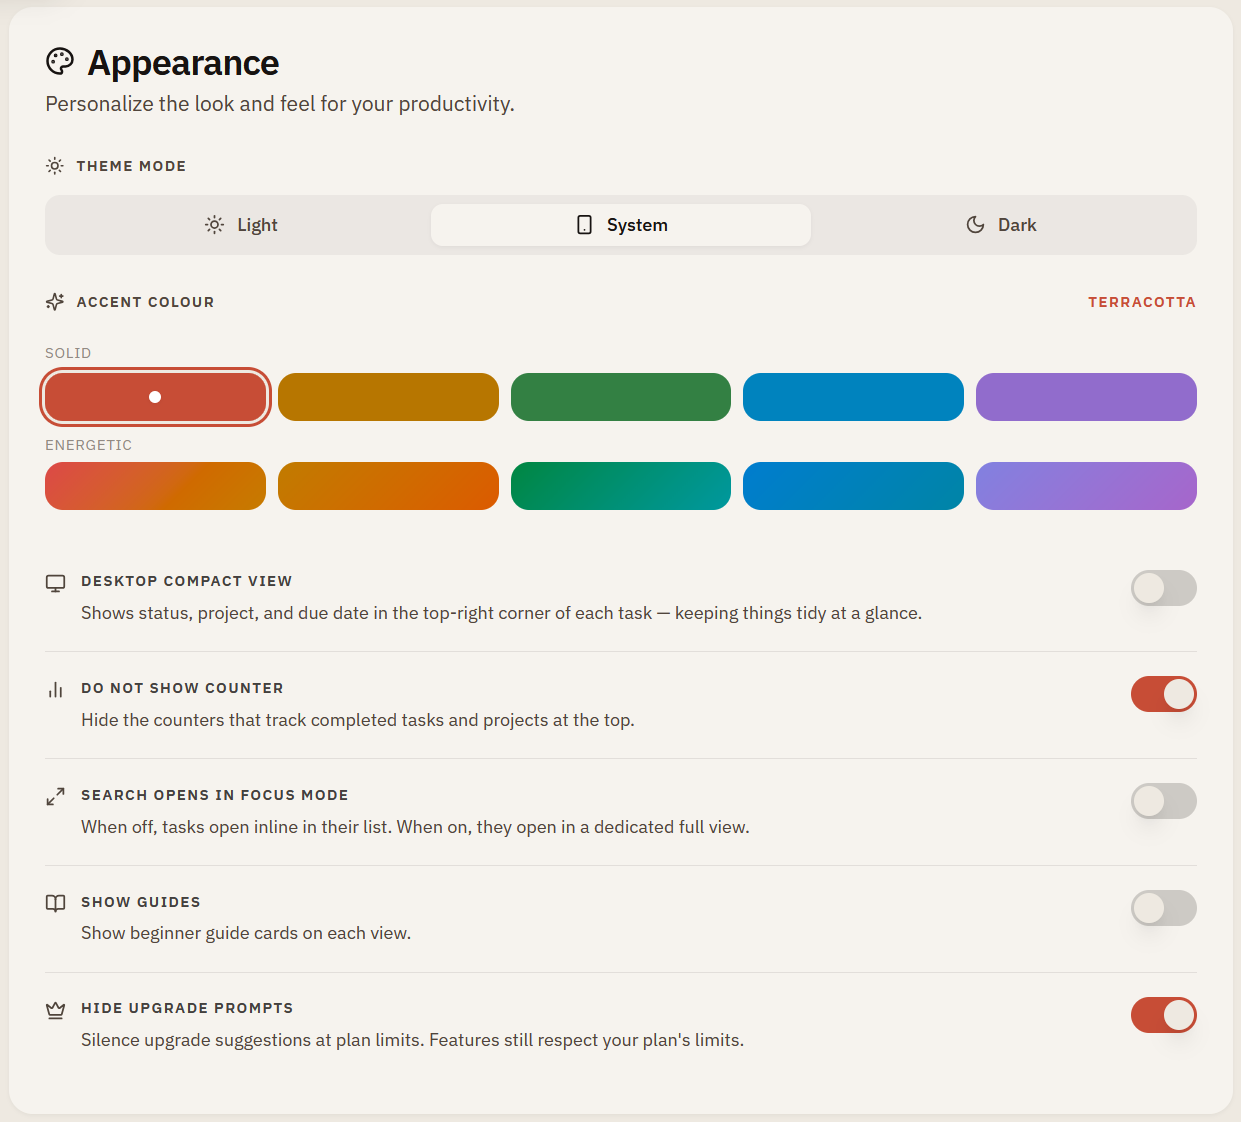Click the TERRACOTTA accent name label
This screenshot has width=1241, height=1122.
(1142, 302)
